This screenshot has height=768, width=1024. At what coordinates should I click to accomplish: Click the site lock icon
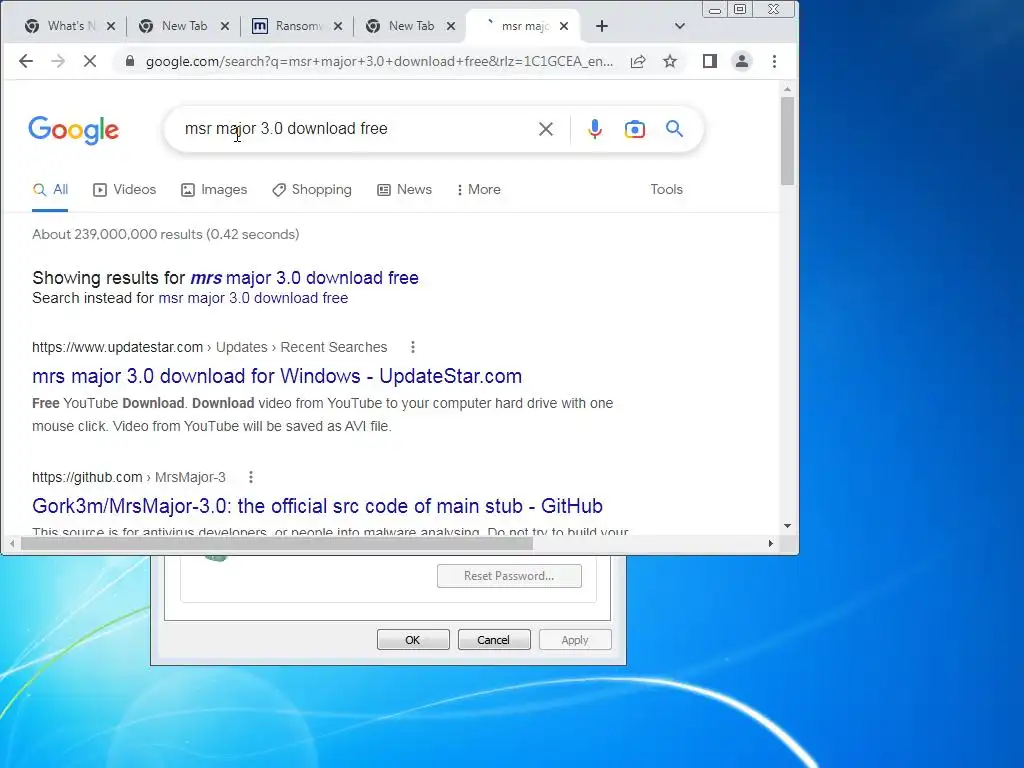click(130, 61)
